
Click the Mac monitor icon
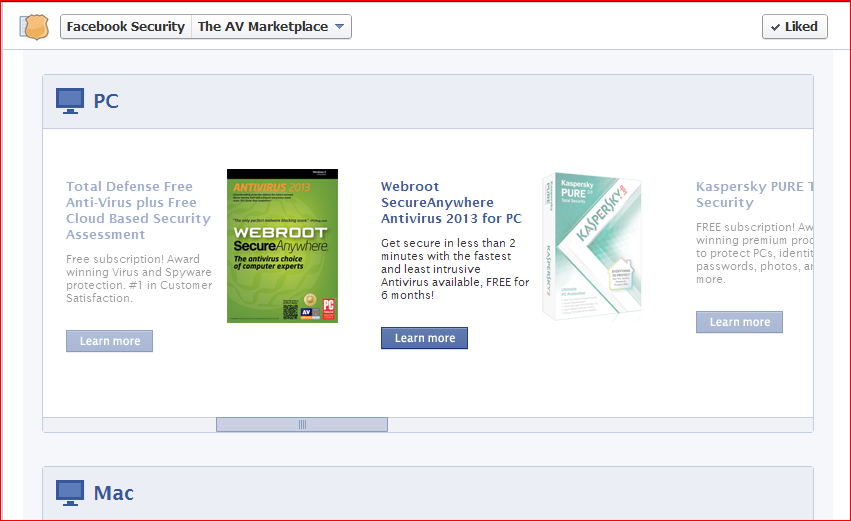point(70,493)
